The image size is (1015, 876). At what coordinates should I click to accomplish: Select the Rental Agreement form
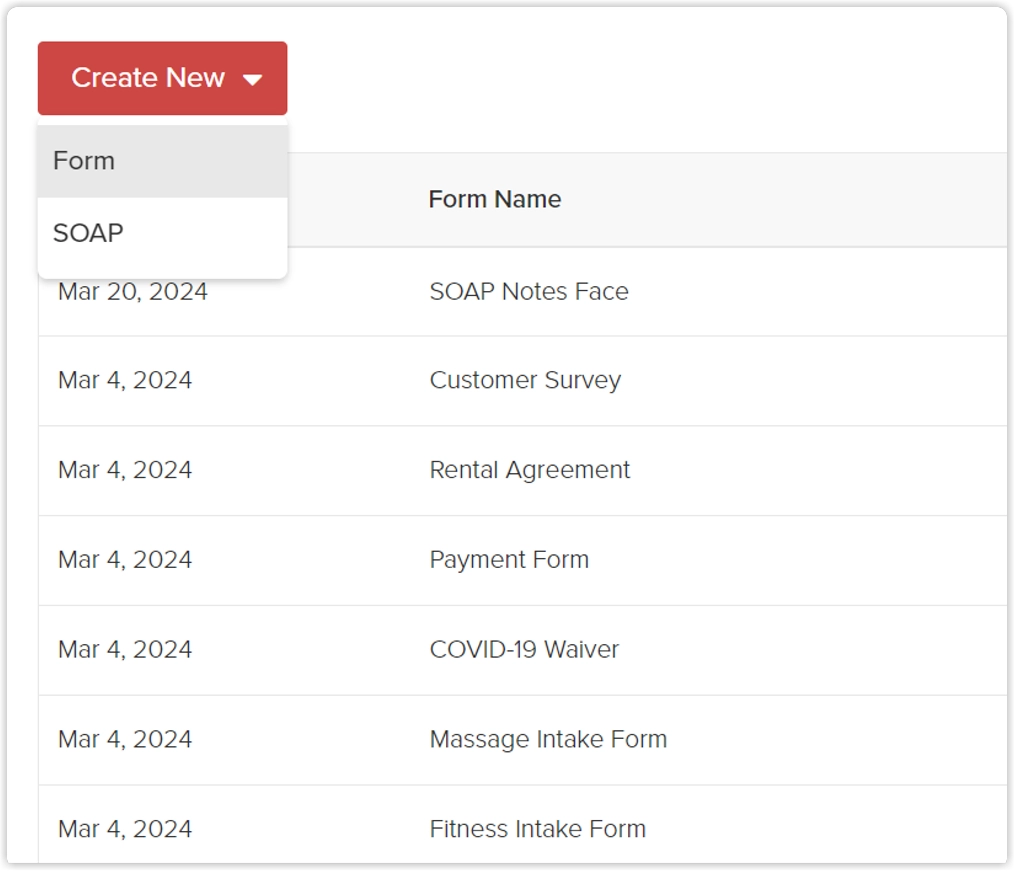tap(528, 470)
